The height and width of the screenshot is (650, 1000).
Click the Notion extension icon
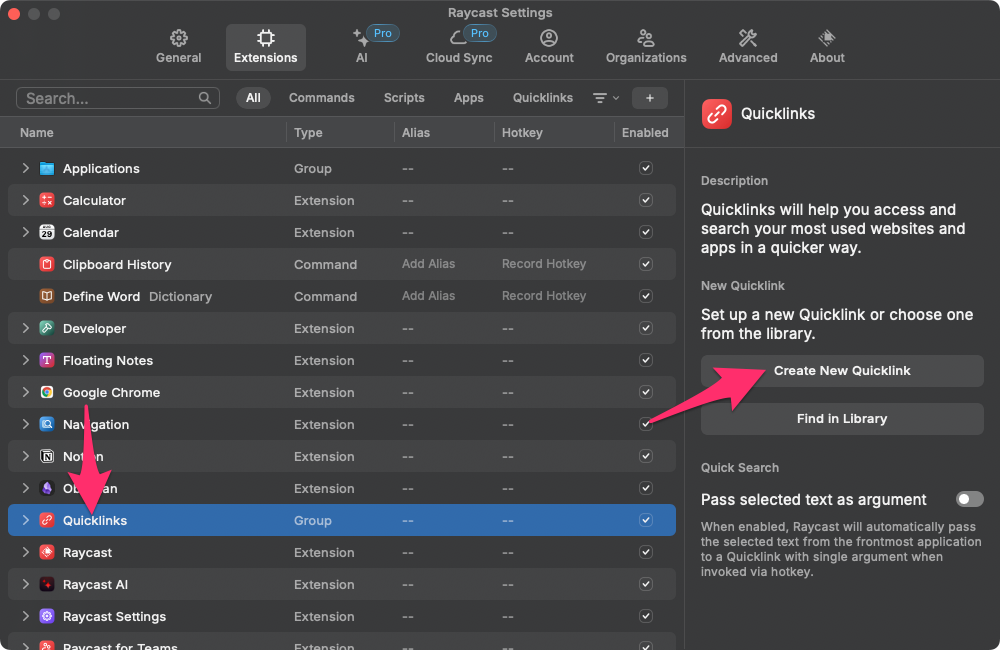[x=47, y=456]
